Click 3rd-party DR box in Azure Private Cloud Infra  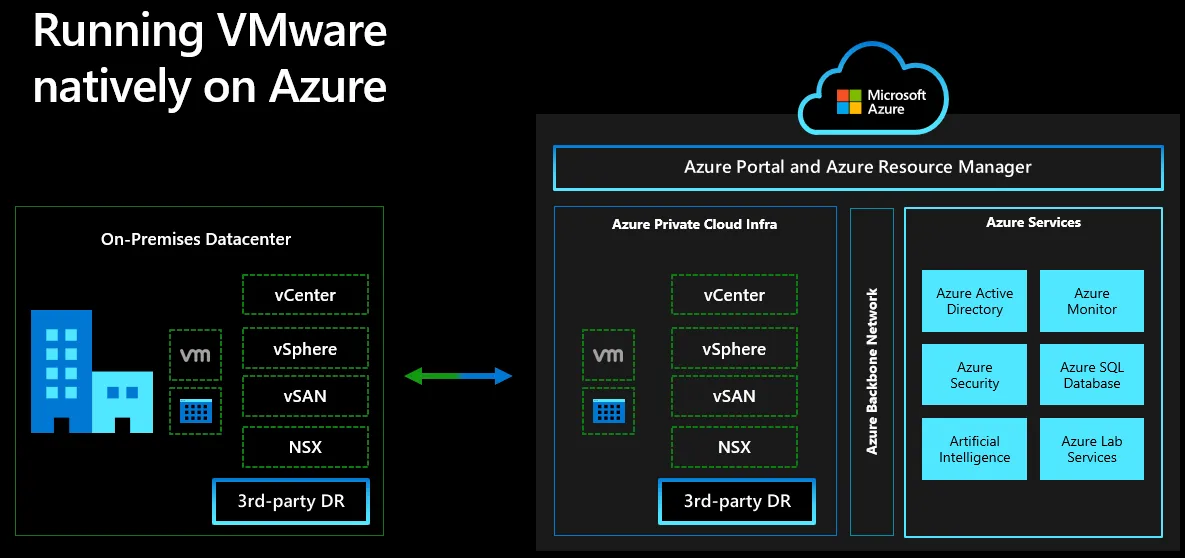point(737,501)
